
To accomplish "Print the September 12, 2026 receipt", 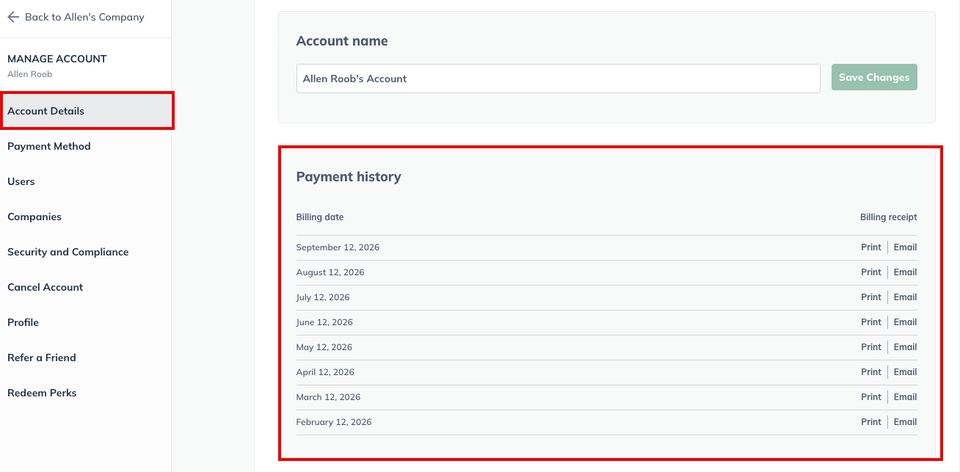I will 871,247.
